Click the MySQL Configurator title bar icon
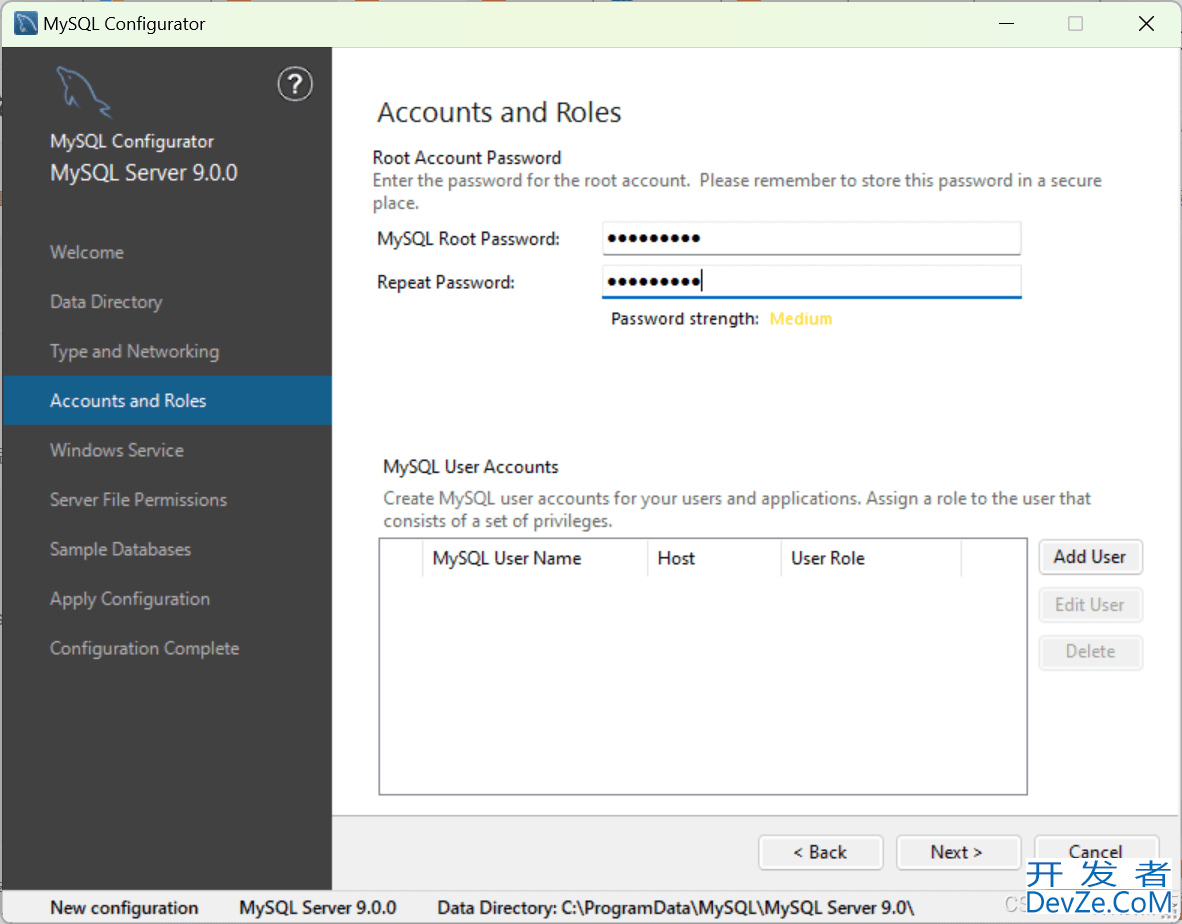 (x=26, y=23)
